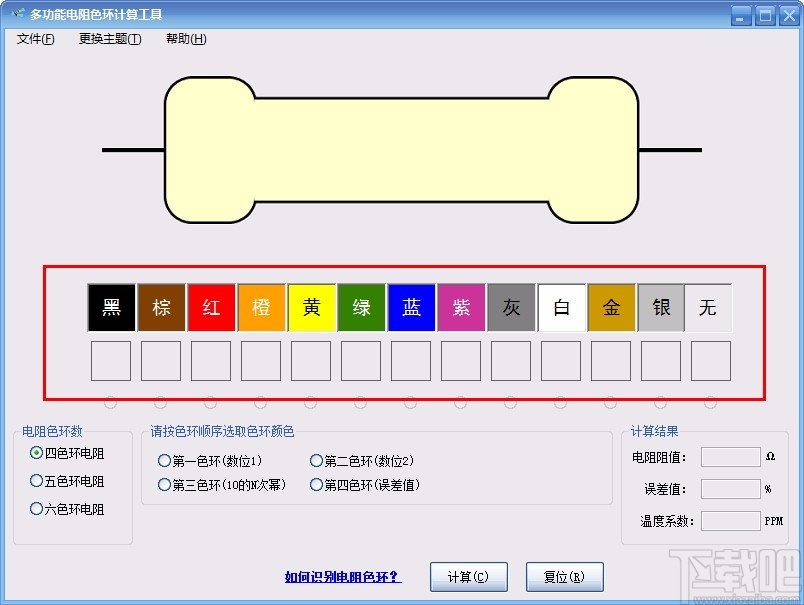
Task: Open the 更换主题(T) menu
Action: tap(108, 39)
